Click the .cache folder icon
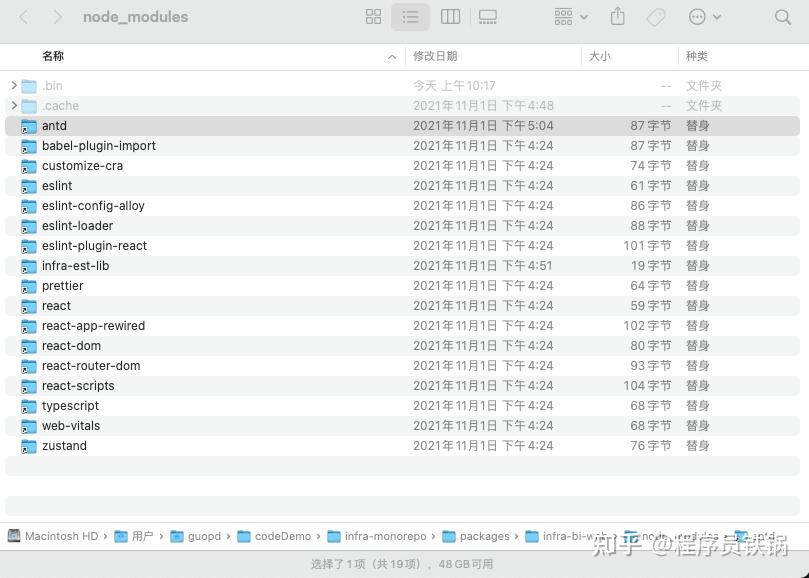The image size is (809, 578). (29, 106)
